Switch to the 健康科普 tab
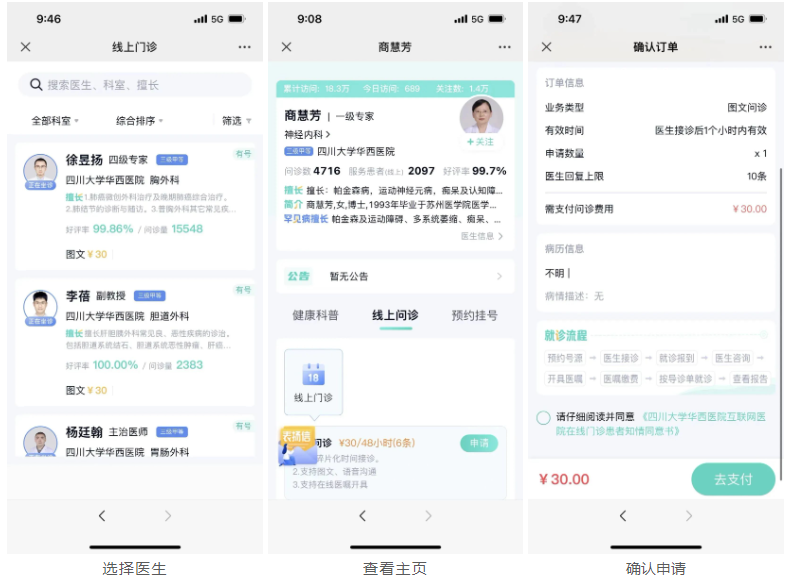788x586 pixels. pyautogui.click(x=316, y=315)
